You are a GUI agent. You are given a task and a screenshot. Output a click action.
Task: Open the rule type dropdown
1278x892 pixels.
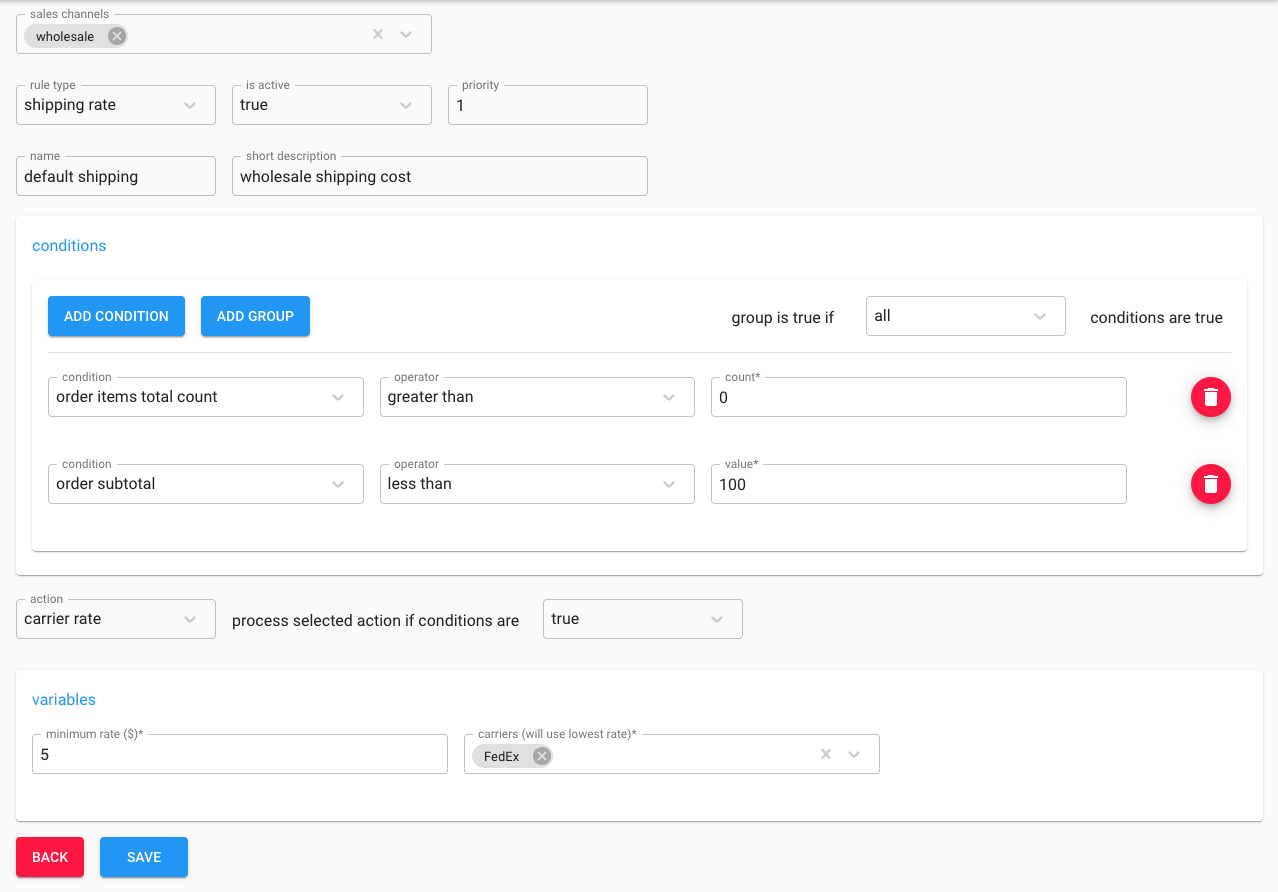click(x=116, y=105)
